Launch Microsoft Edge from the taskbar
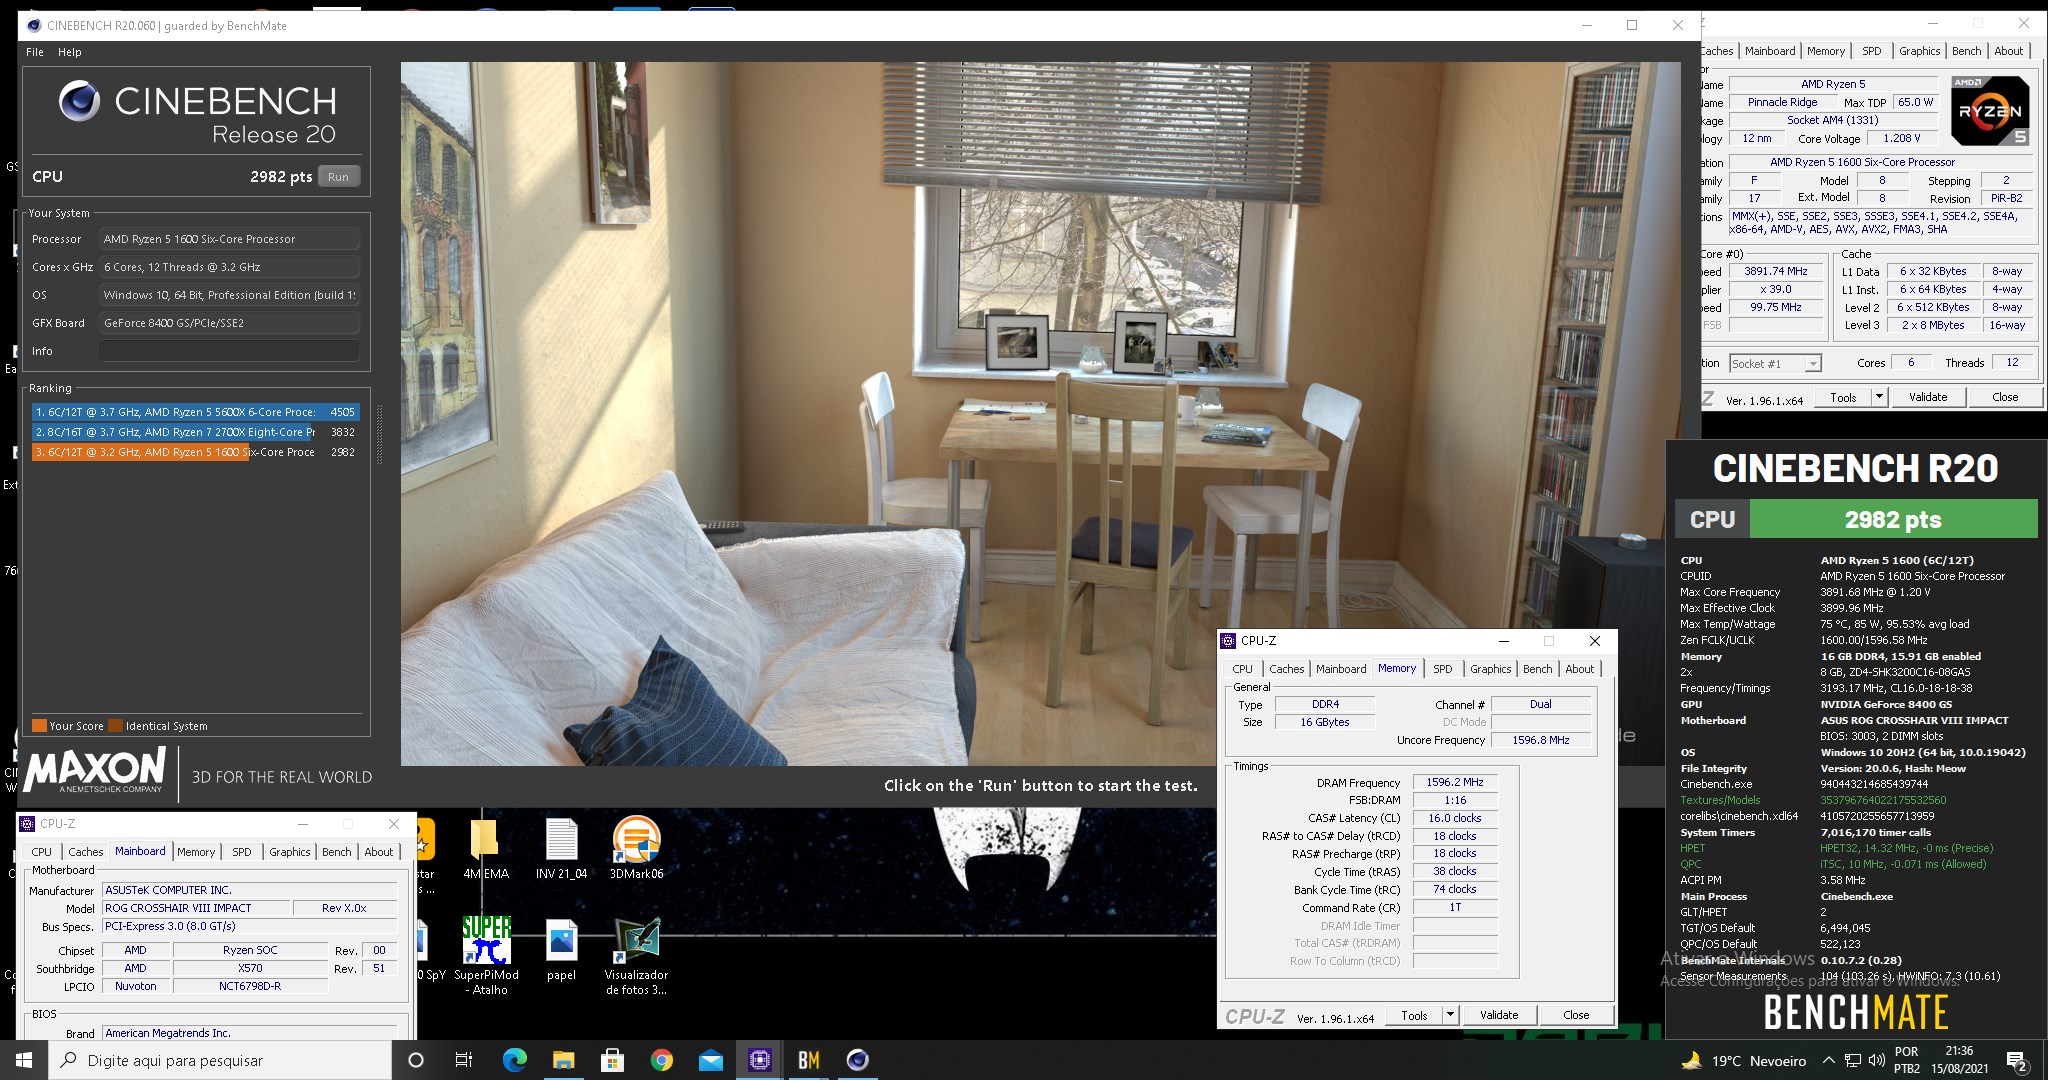The height and width of the screenshot is (1080, 2048). (x=514, y=1060)
